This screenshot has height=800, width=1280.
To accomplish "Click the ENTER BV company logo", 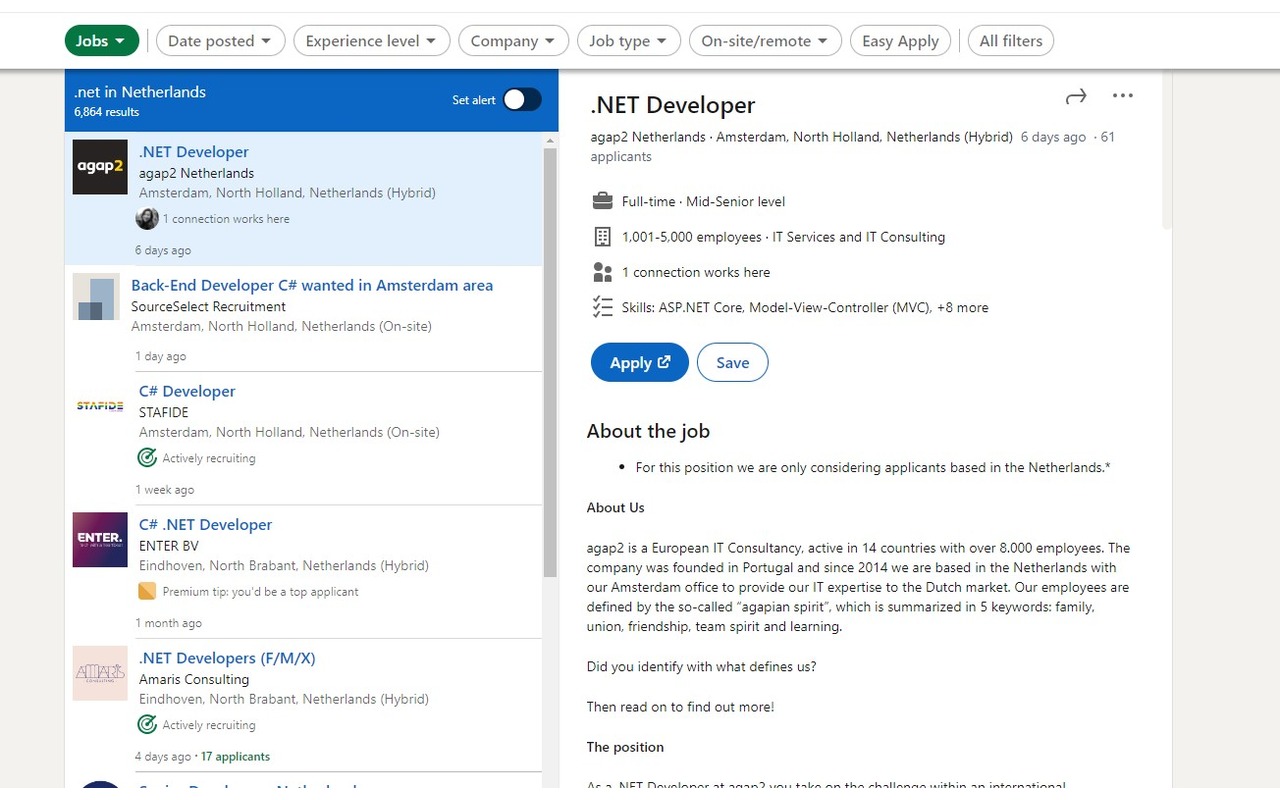I will coord(99,539).
